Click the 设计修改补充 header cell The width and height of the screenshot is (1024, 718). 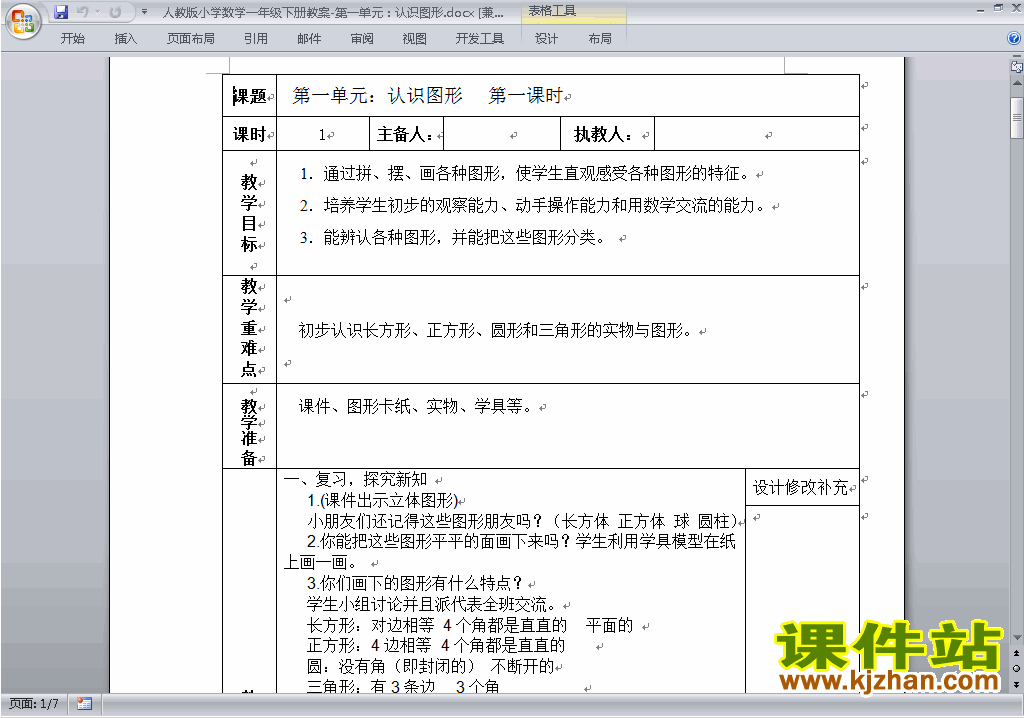click(802, 487)
